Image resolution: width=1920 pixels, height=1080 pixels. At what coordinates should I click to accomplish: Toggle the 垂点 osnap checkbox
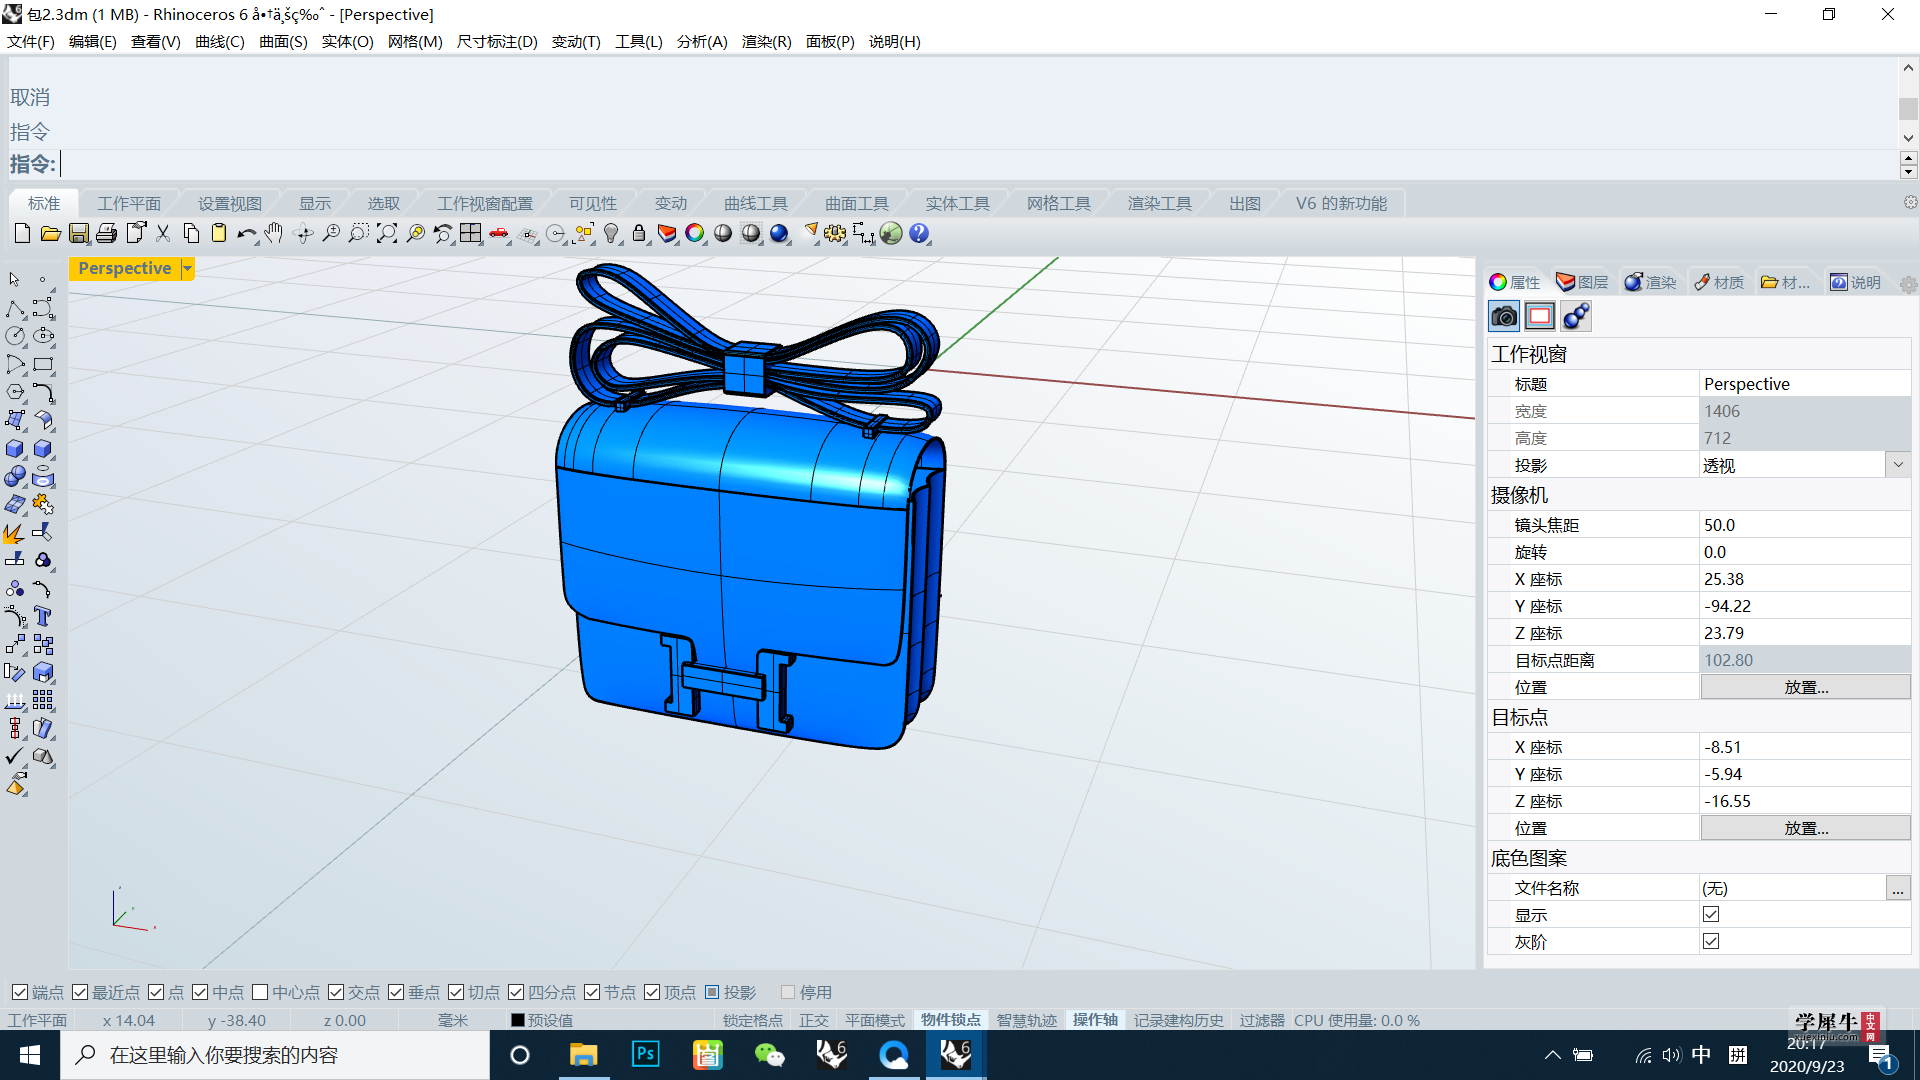[396, 992]
